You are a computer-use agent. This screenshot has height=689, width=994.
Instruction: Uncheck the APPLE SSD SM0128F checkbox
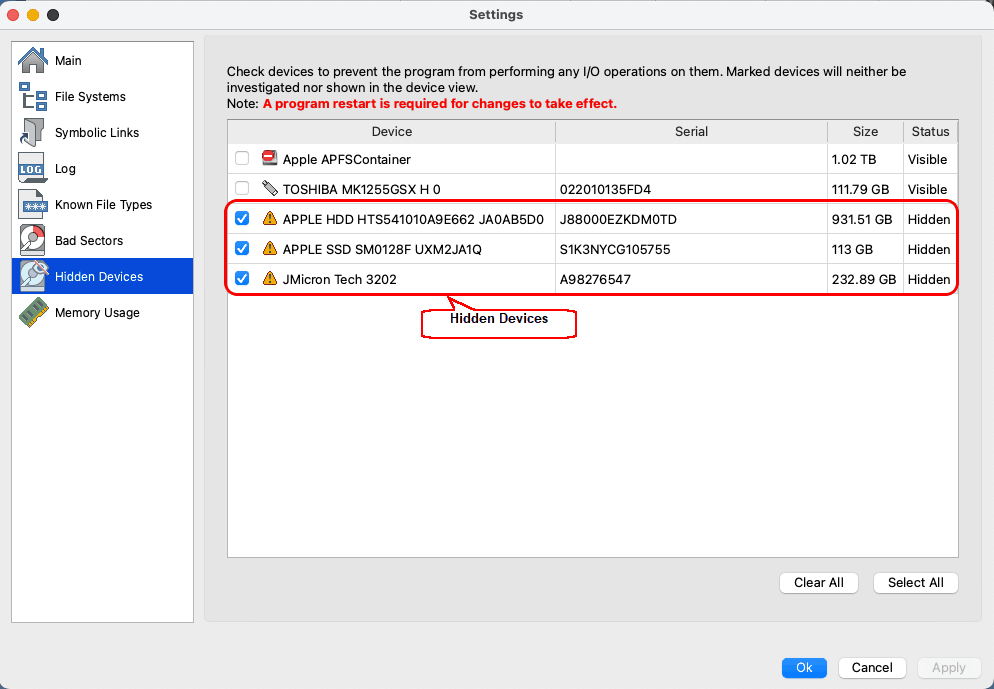click(x=242, y=248)
